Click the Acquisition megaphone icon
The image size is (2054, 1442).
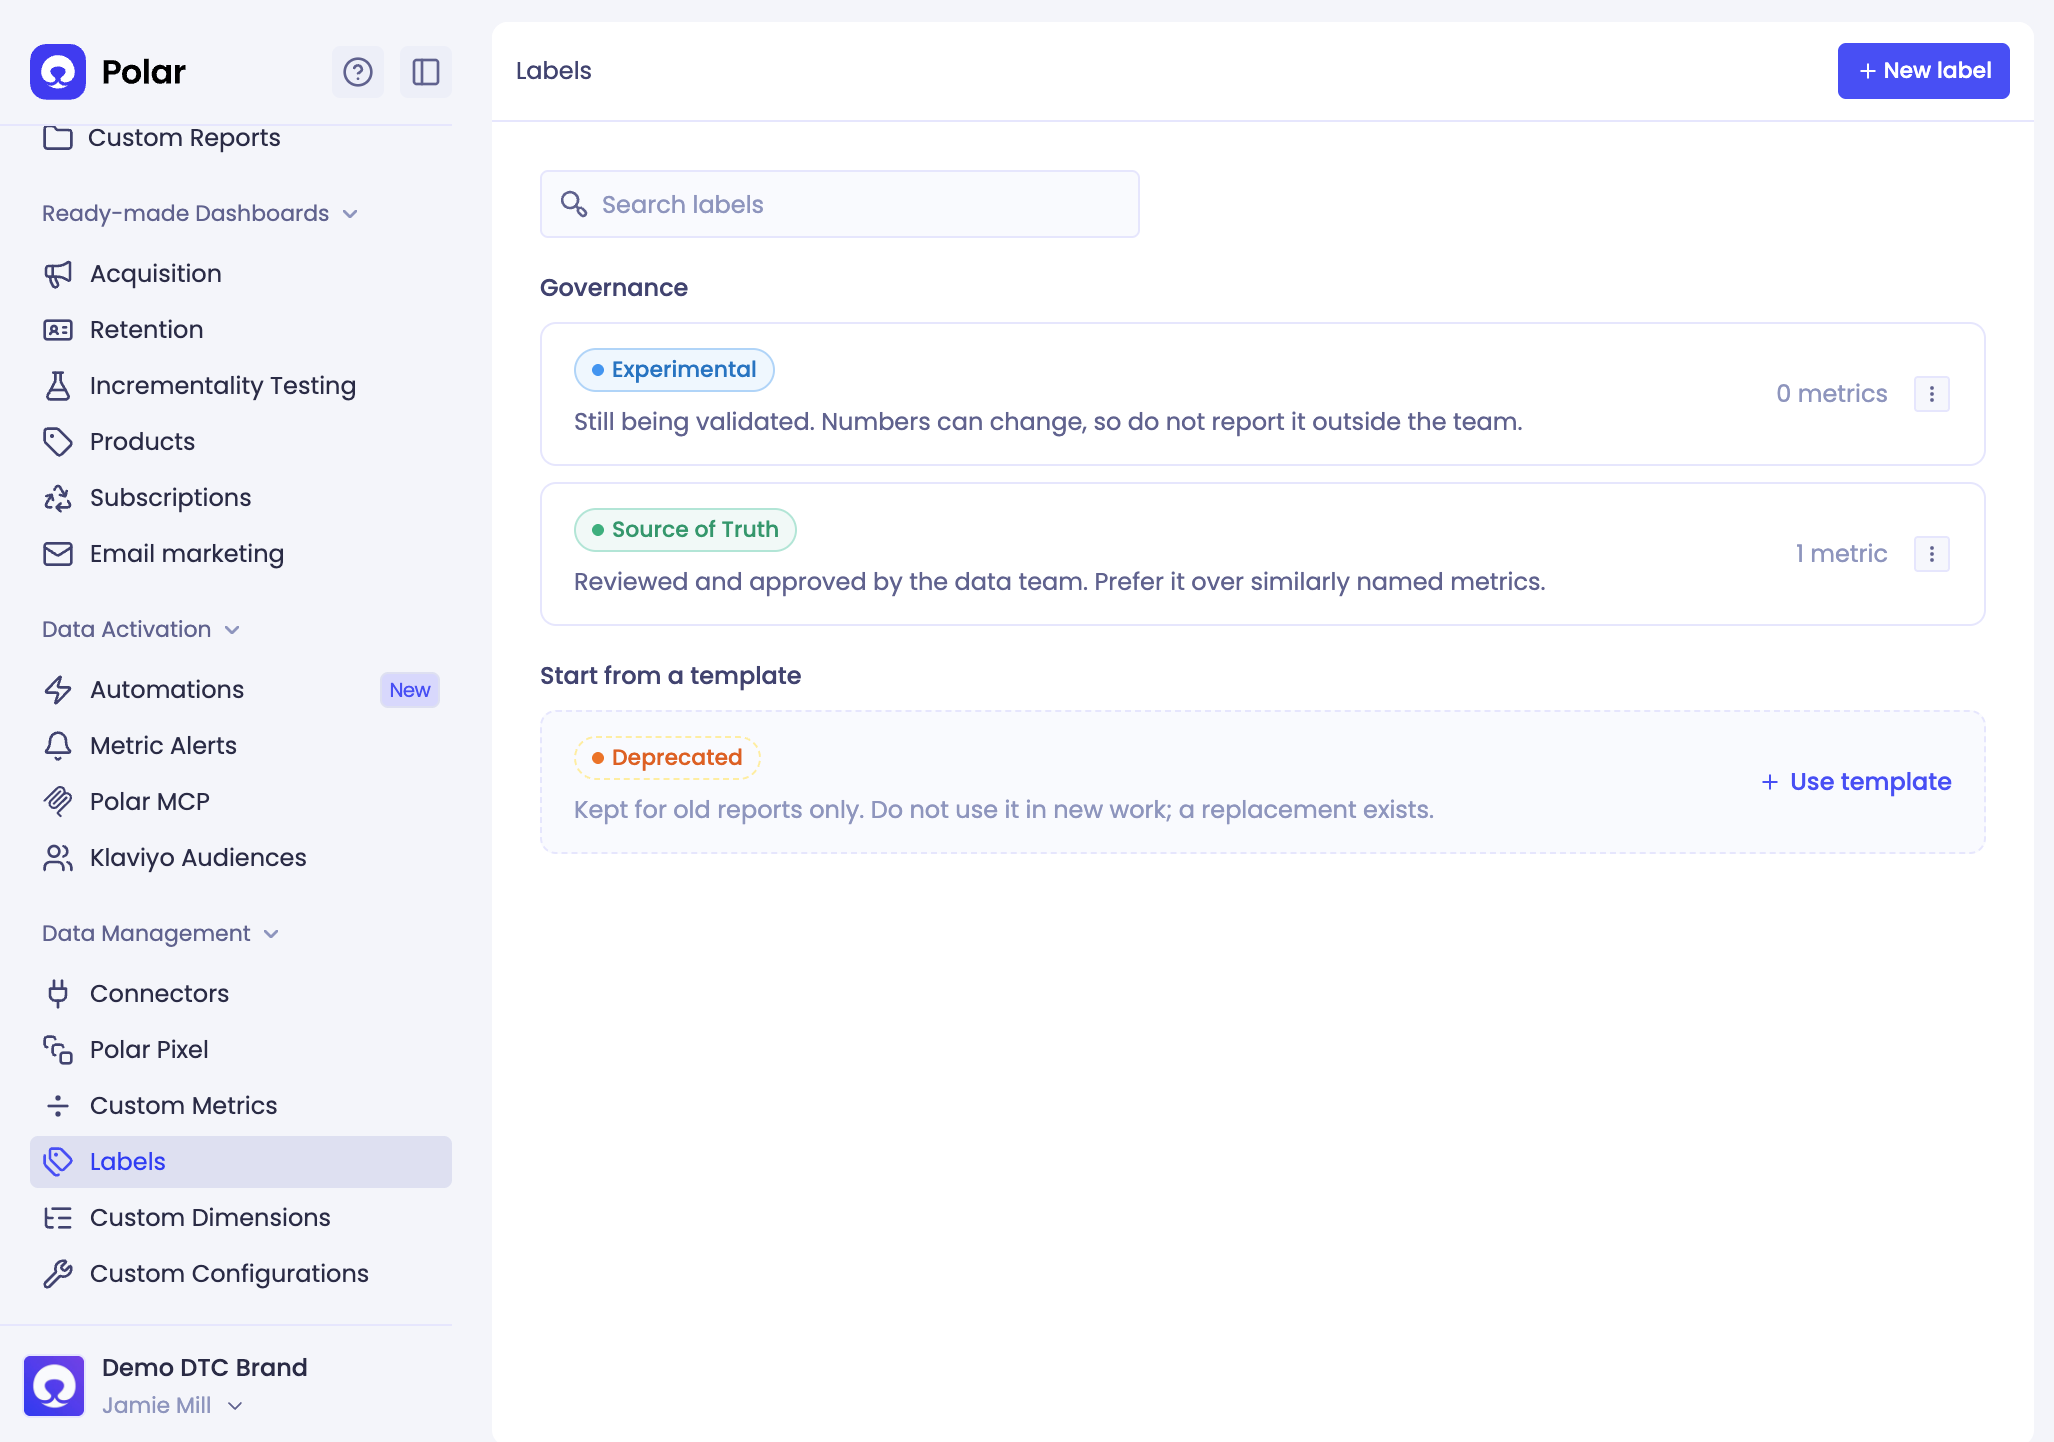point(58,274)
